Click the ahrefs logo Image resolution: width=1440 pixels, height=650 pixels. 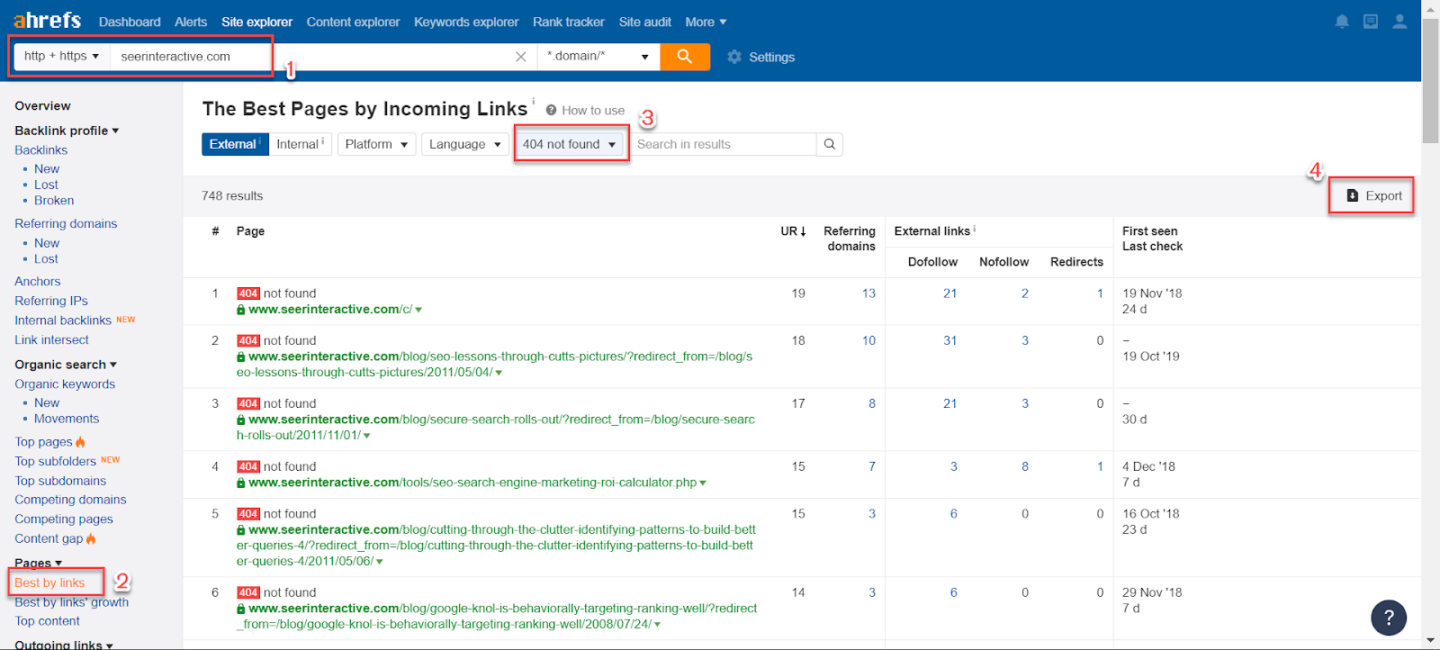47,21
